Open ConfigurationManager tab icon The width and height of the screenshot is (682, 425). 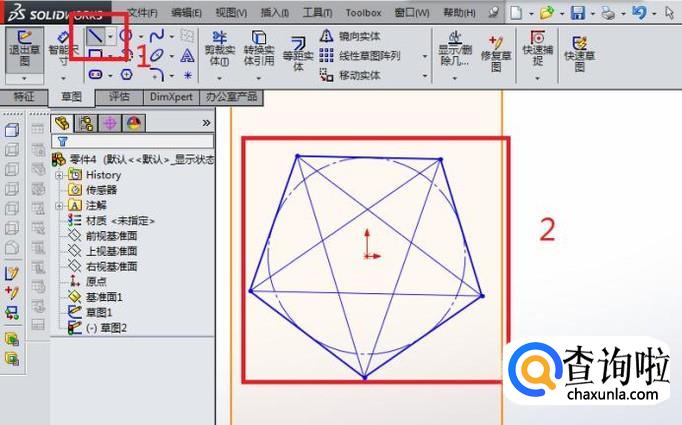[x=110, y=124]
